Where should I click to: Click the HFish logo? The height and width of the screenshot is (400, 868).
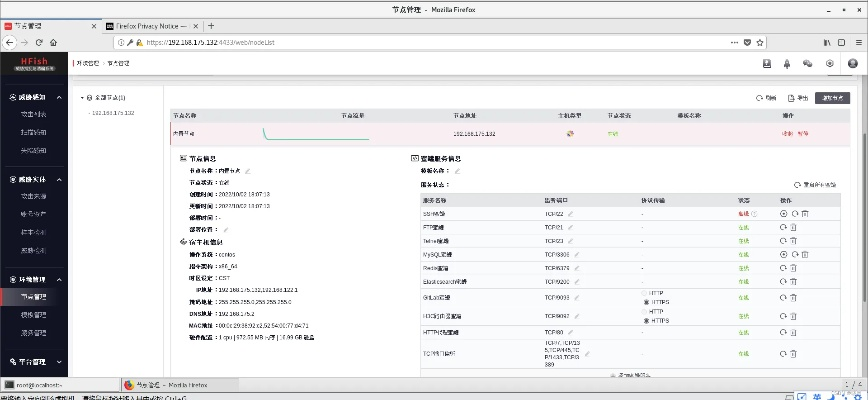click(34, 64)
